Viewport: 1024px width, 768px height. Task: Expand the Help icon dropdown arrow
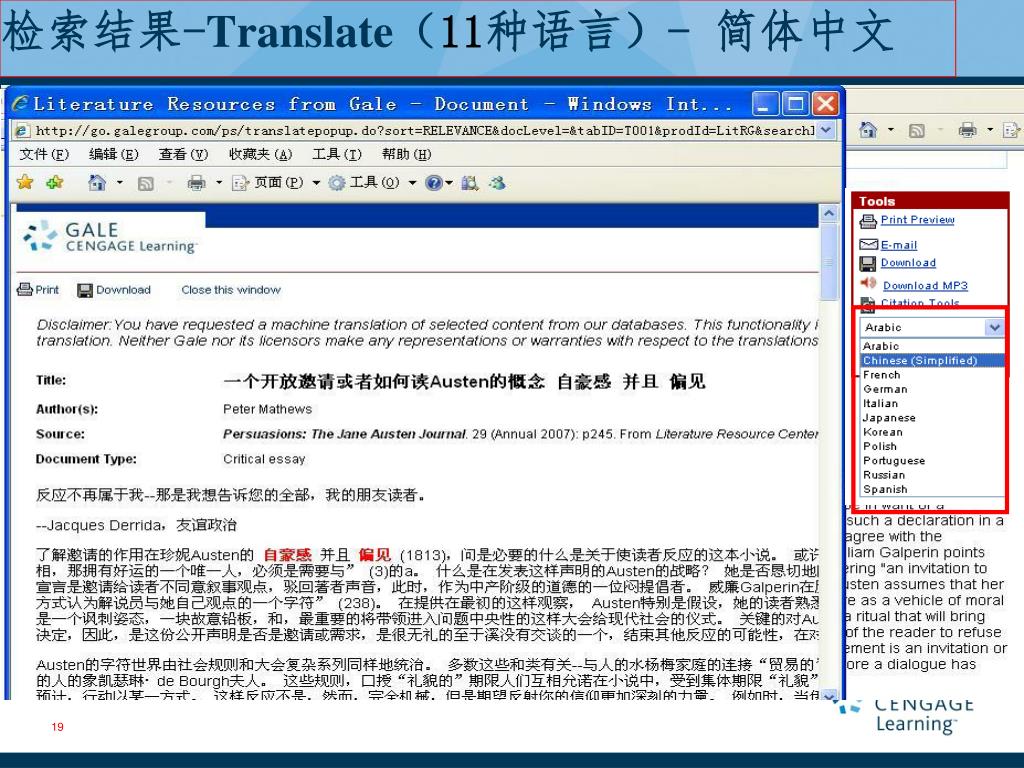449,183
